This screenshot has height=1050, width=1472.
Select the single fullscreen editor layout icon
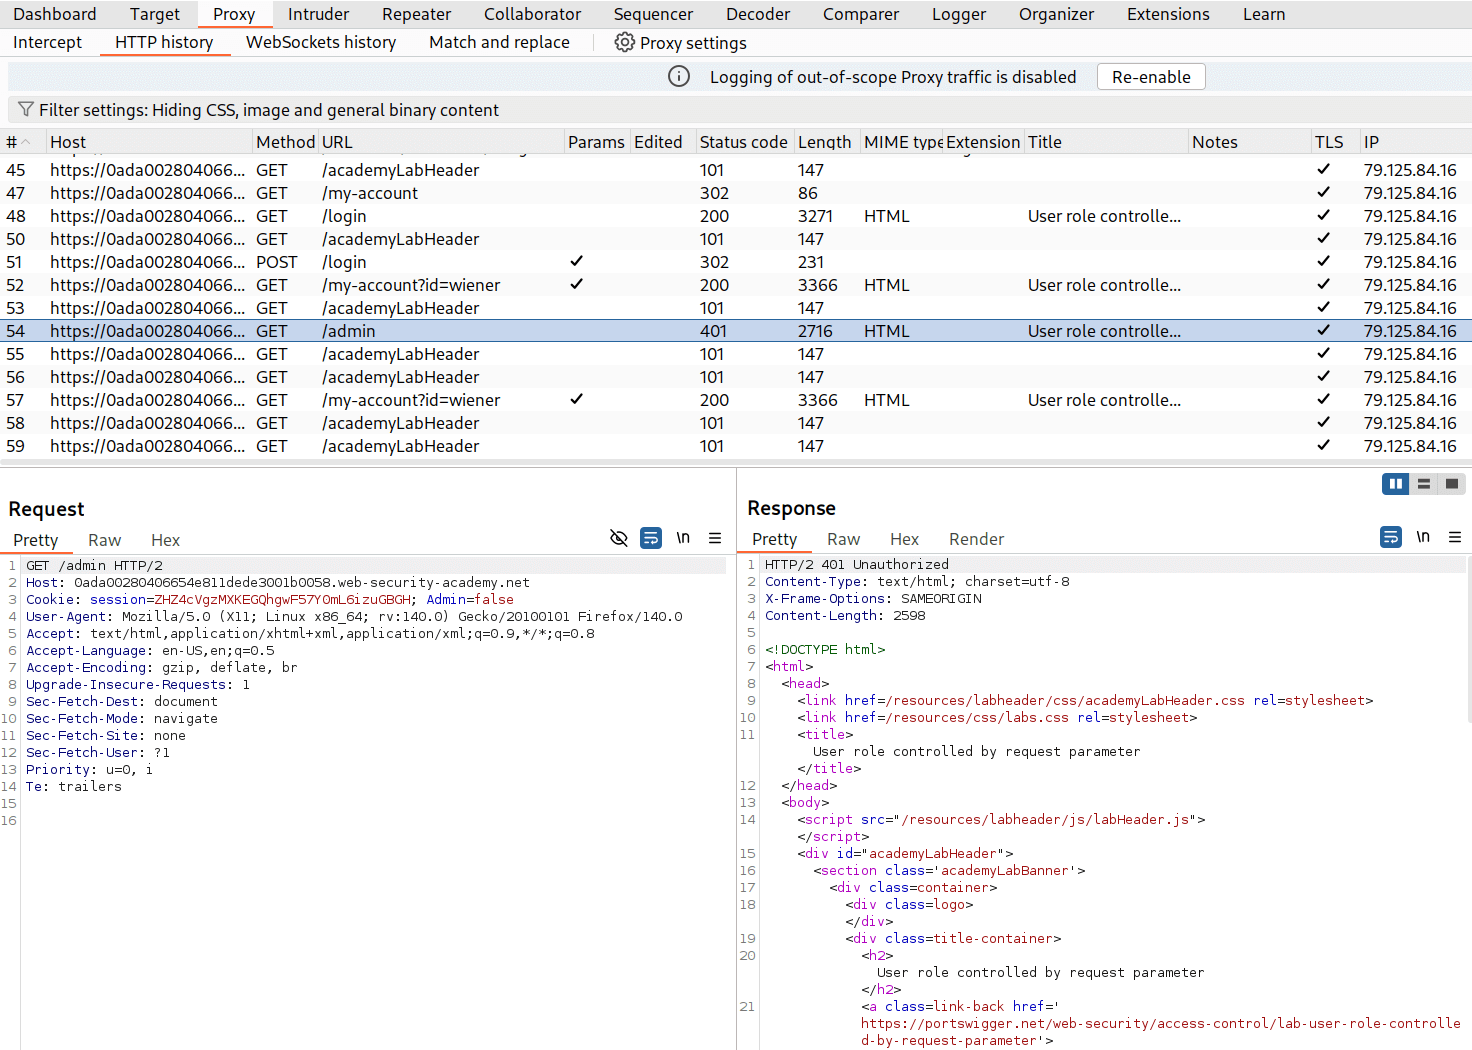pyautogui.click(x=1451, y=484)
